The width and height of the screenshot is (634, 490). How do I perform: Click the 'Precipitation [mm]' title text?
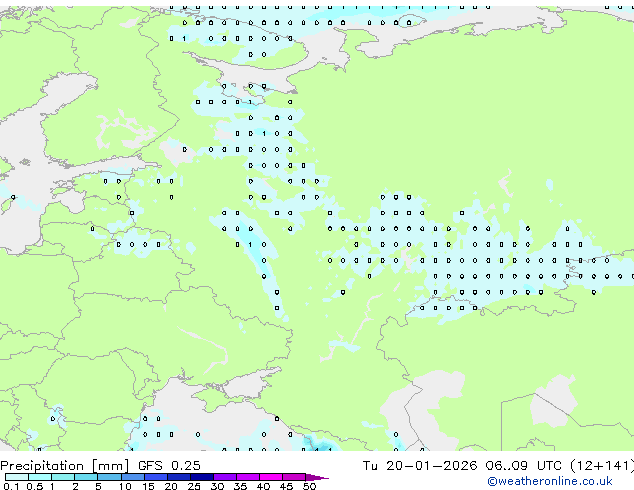65,466
